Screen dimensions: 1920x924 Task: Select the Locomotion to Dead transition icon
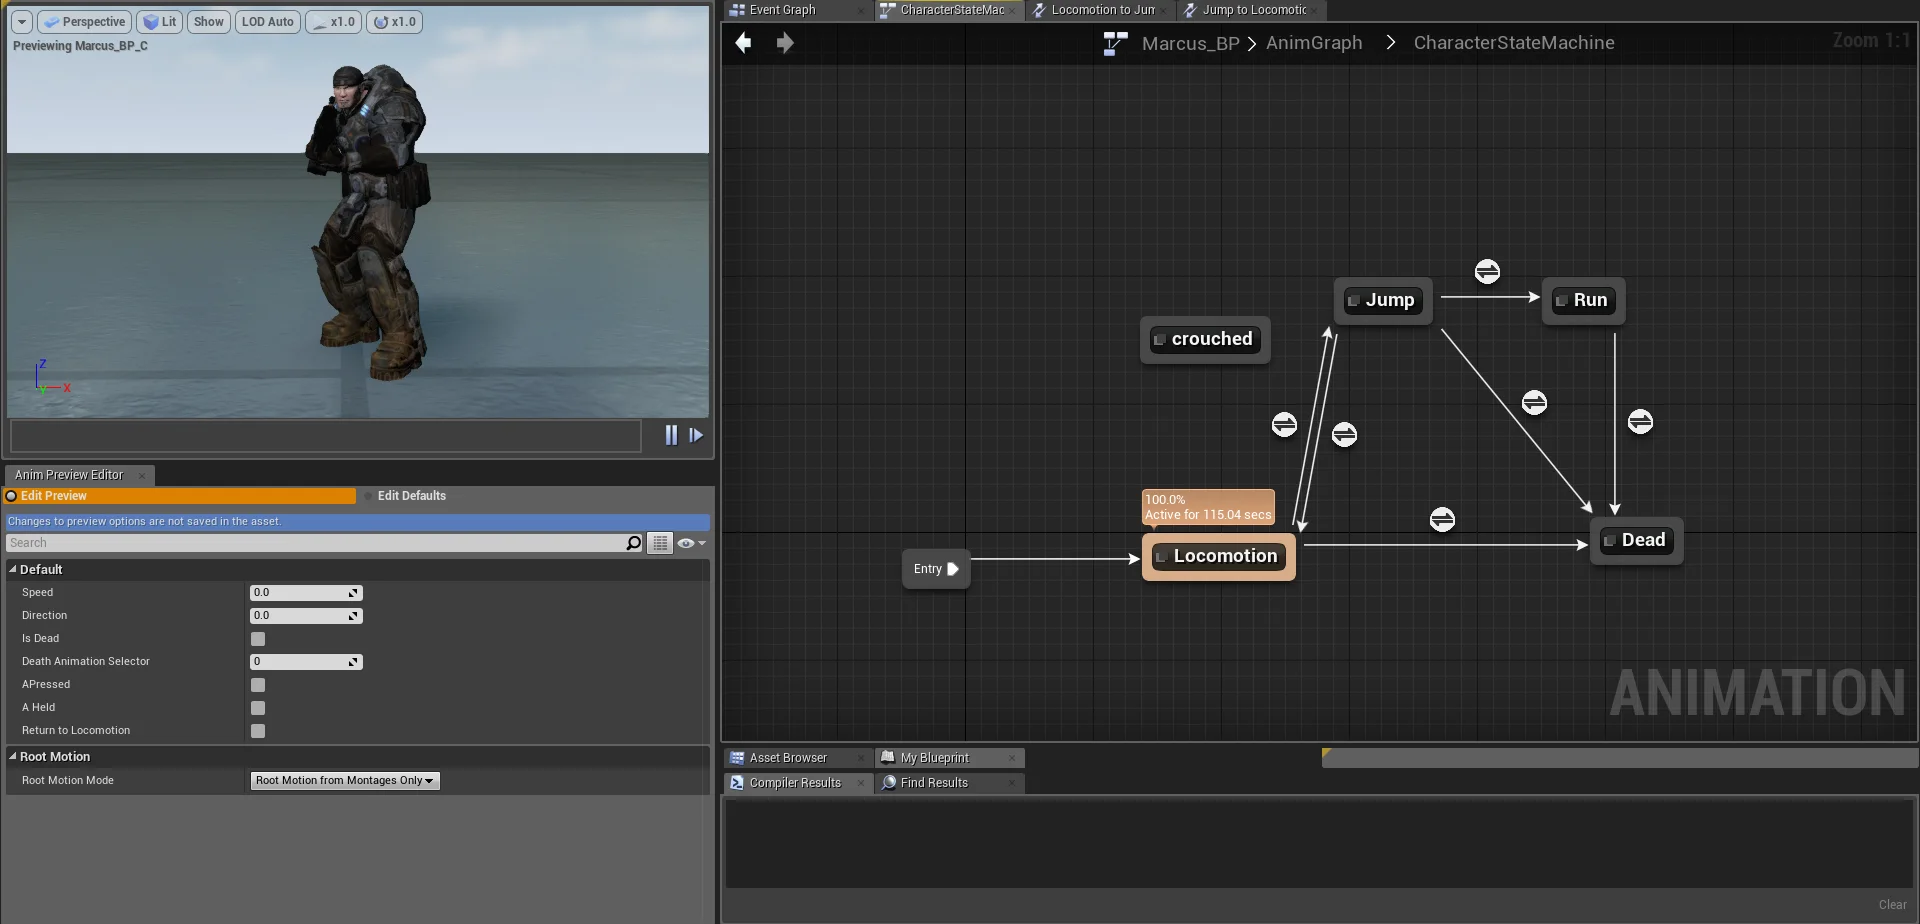tap(1442, 519)
